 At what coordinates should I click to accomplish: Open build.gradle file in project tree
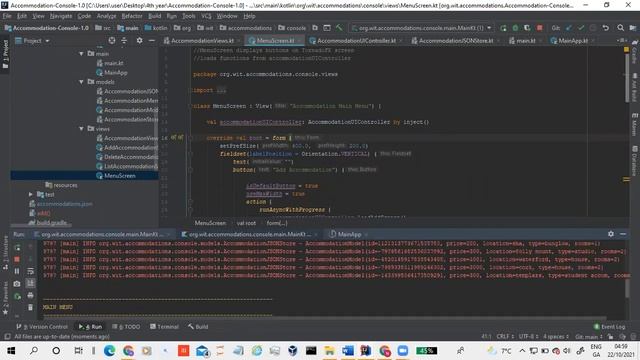coord(48,222)
